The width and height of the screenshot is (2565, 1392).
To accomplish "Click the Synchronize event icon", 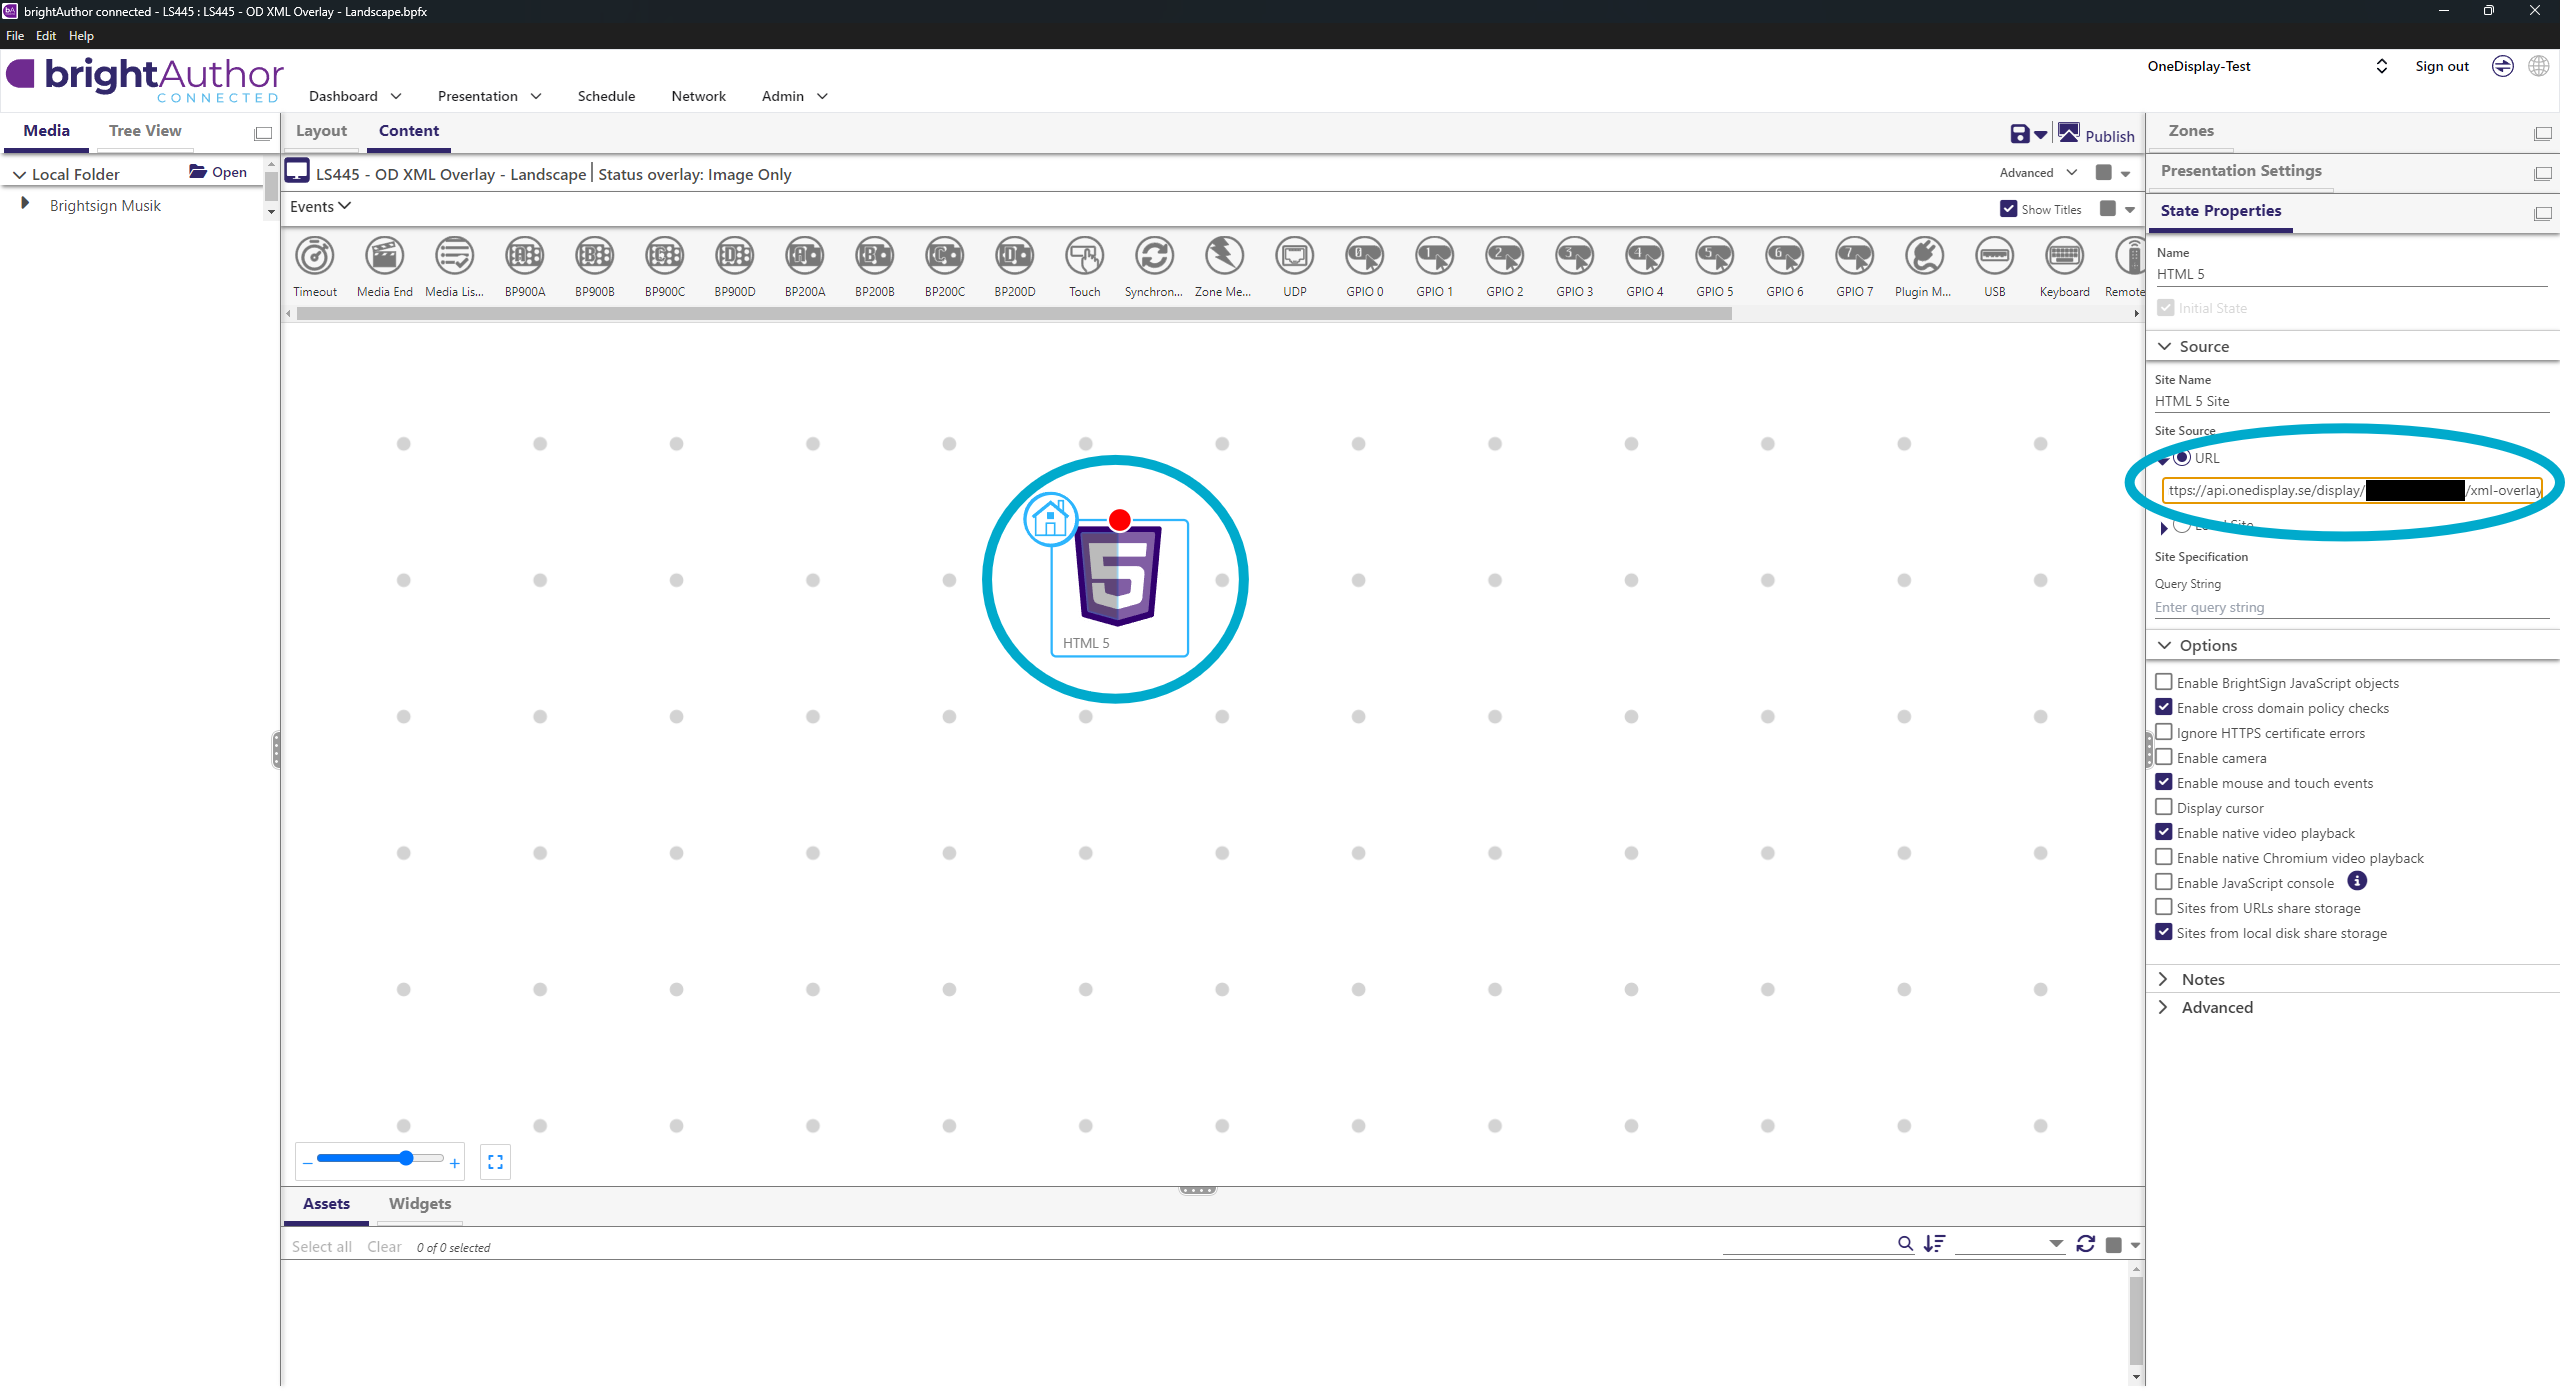I will [1154, 257].
